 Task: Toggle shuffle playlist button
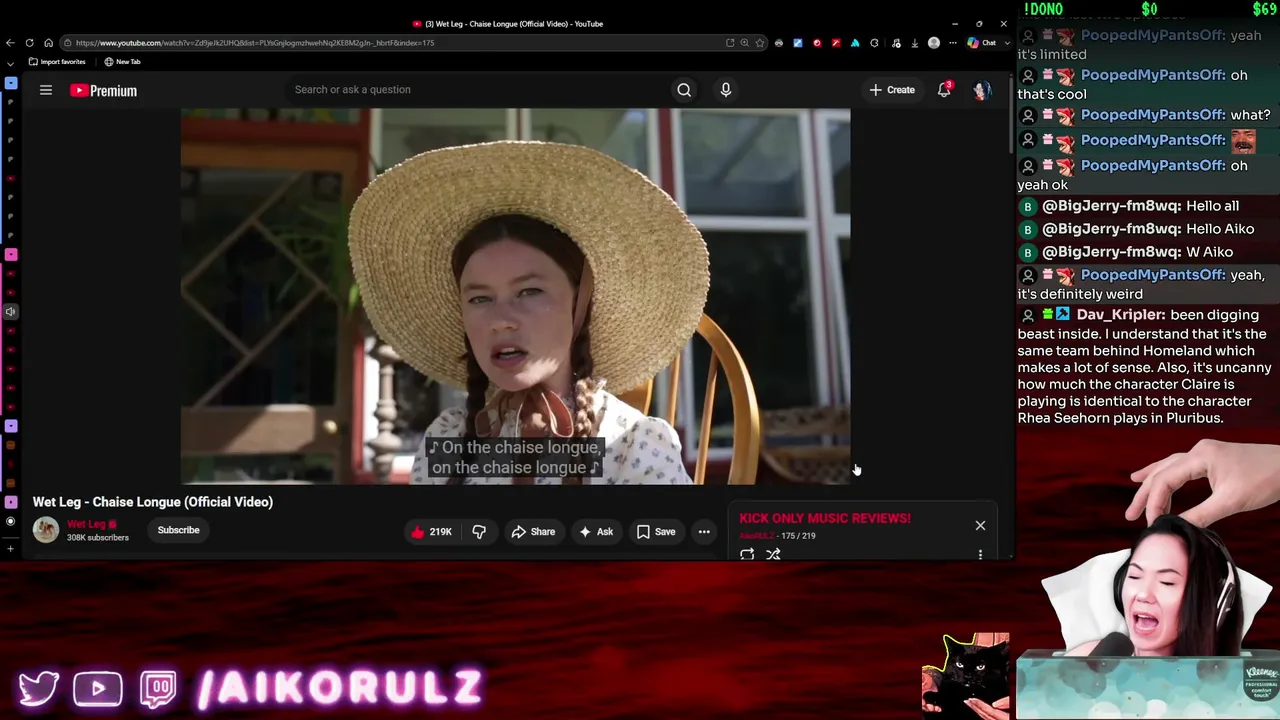tap(773, 554)
